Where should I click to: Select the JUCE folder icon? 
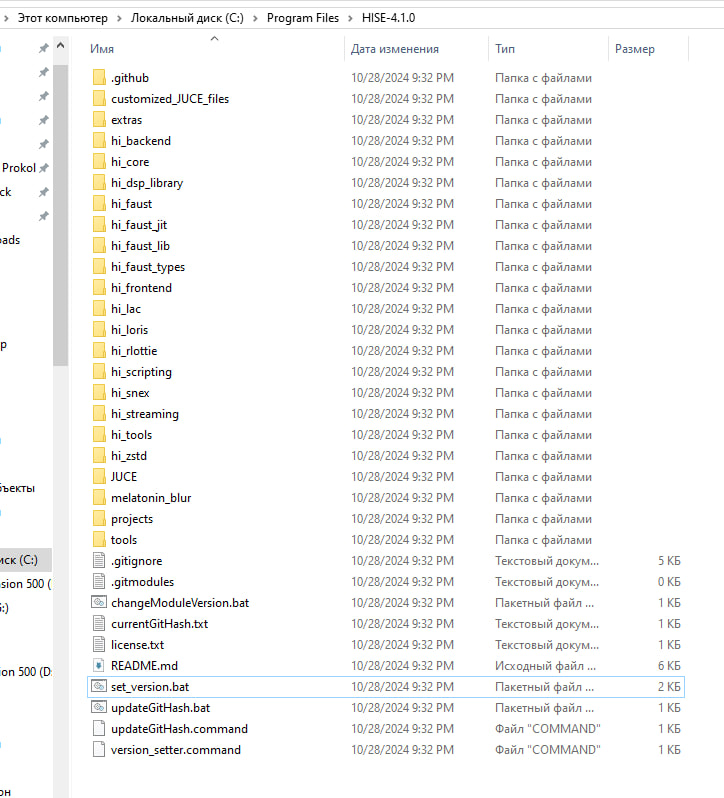click(99, 476)
